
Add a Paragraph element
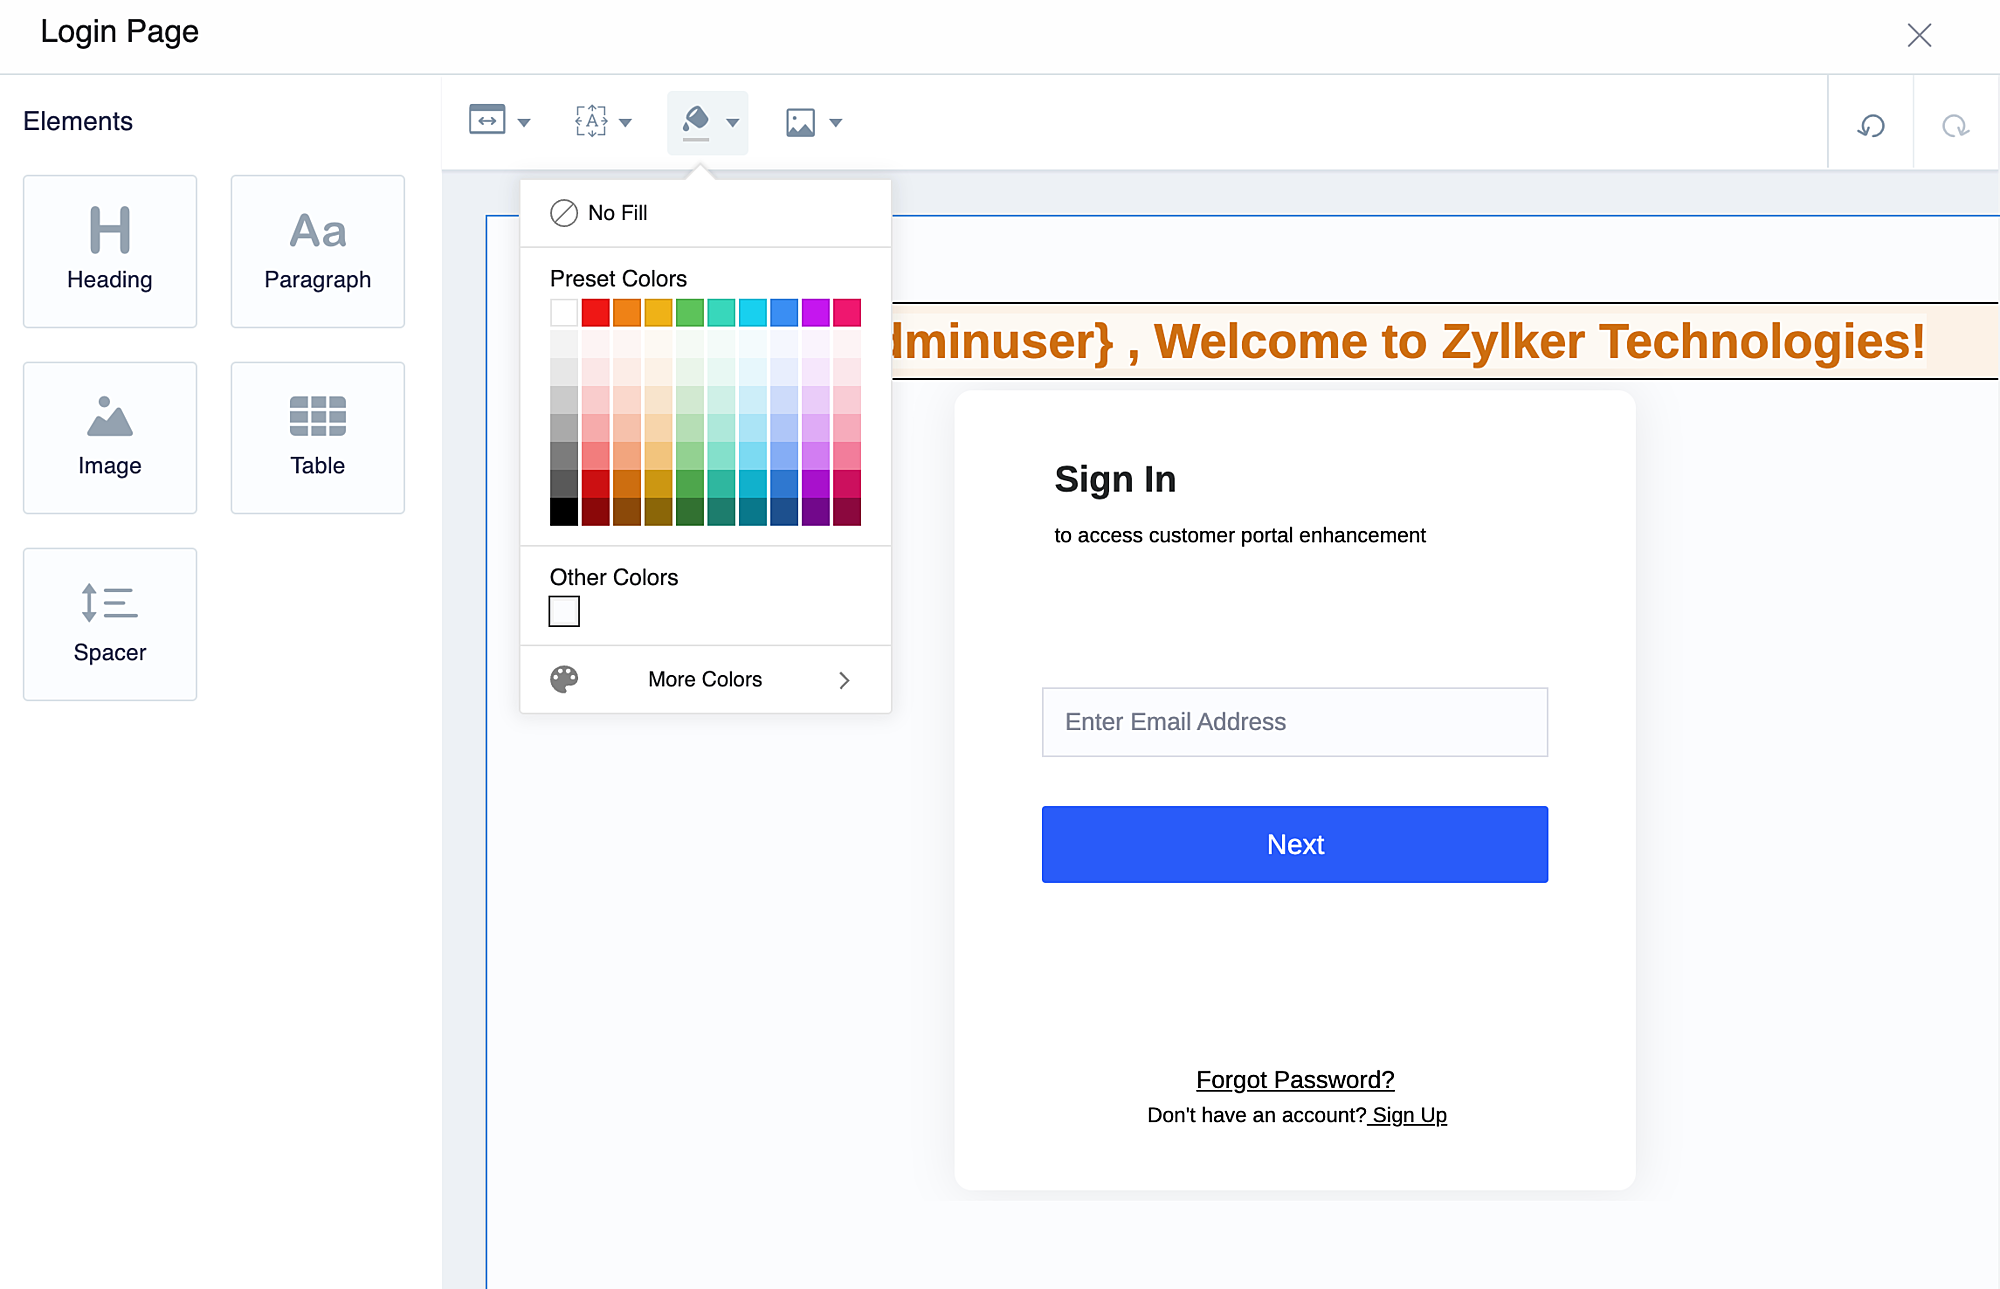[x=317, y=251]
